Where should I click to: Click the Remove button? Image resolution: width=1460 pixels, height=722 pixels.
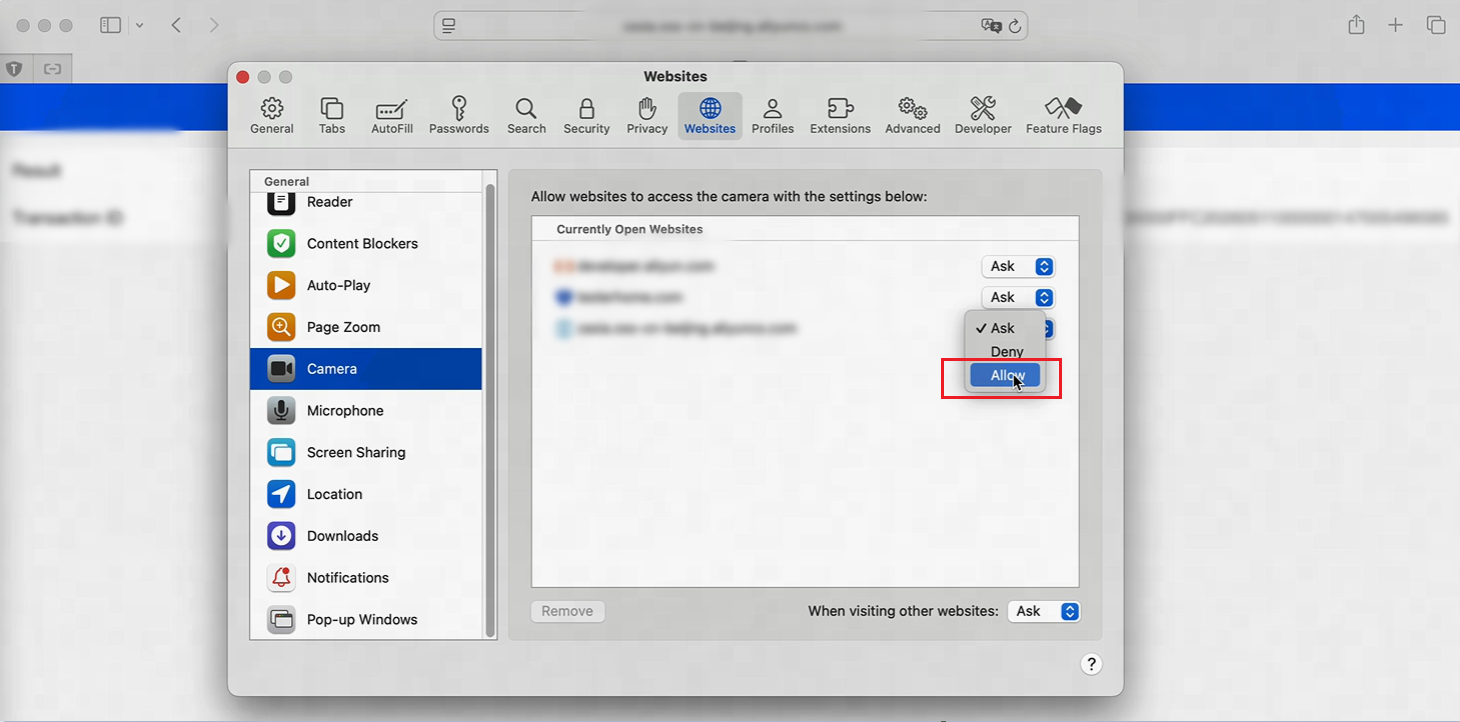pos(567,611)
